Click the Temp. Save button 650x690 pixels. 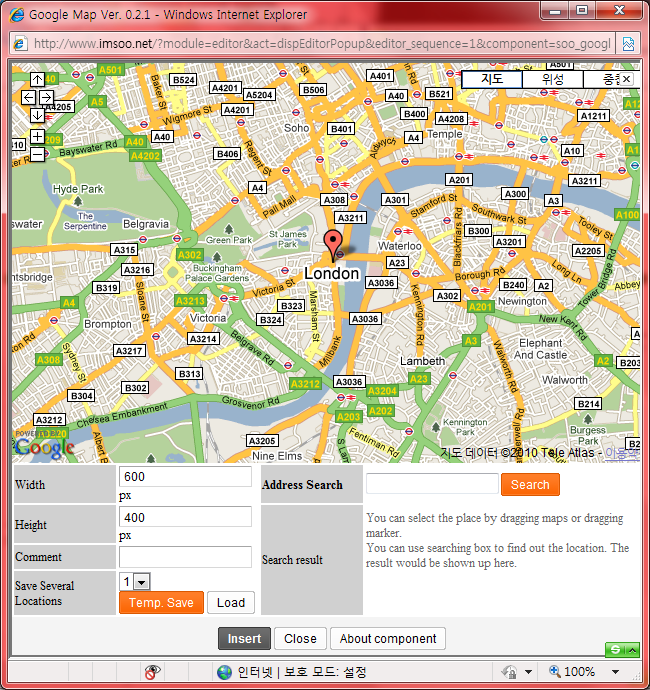[161, 602]
